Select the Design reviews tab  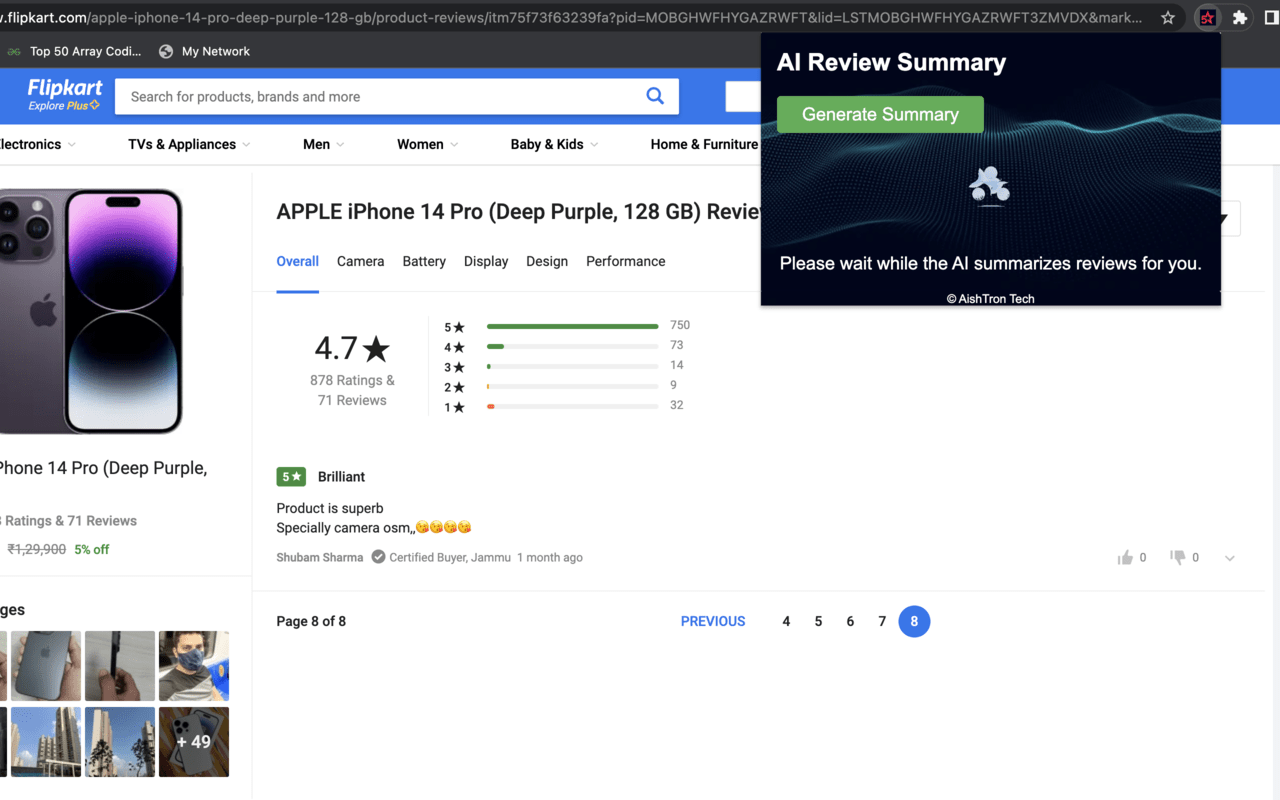point(547,261)
